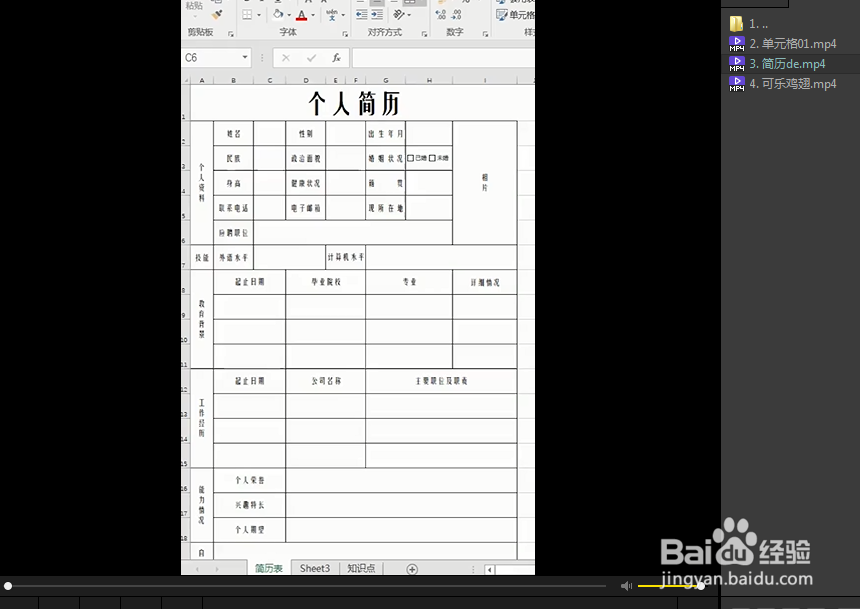Image resolution: width=860 pixels, height=609 pixels.
Task: Click the phonetic guide wén icon
Action: pyautogui.click(x=332, y=15)
